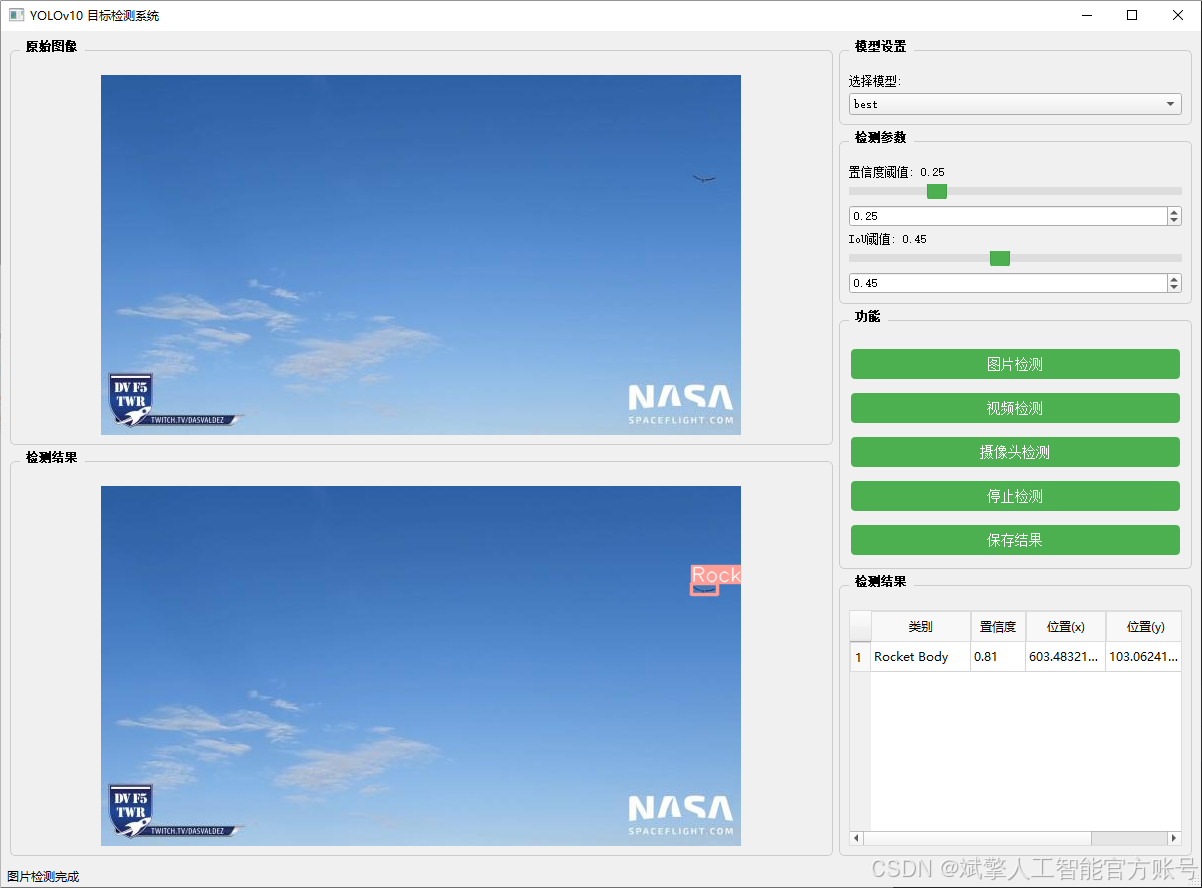Click the 置信度阈值 slider handle
Image resolution: width=1202 pixels, height=888 pixels.
[937, 191]
